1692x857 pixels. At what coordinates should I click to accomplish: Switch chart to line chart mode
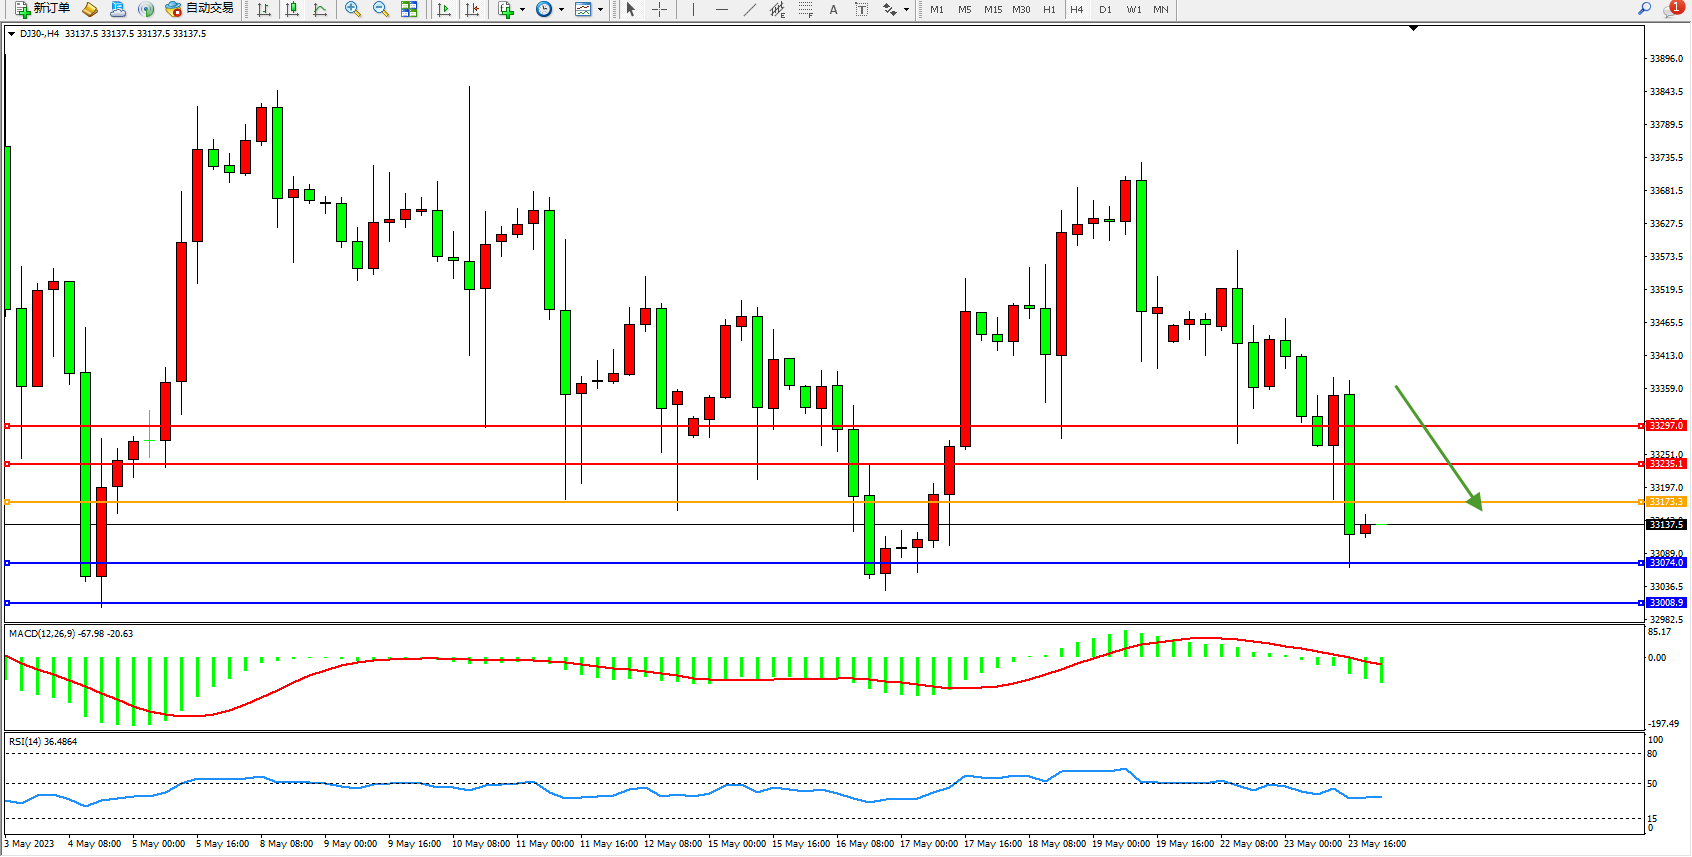[x=320, y=9]
